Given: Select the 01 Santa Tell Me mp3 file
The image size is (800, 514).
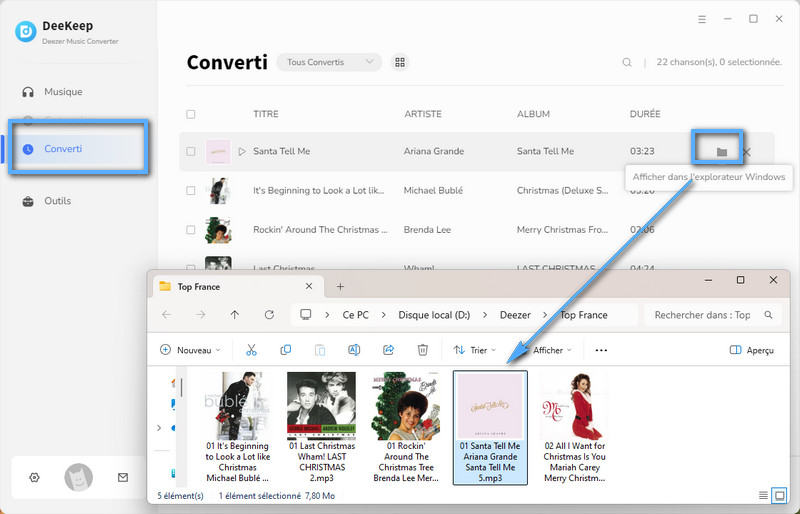Looking at the screenshot, I should point(490,428).
